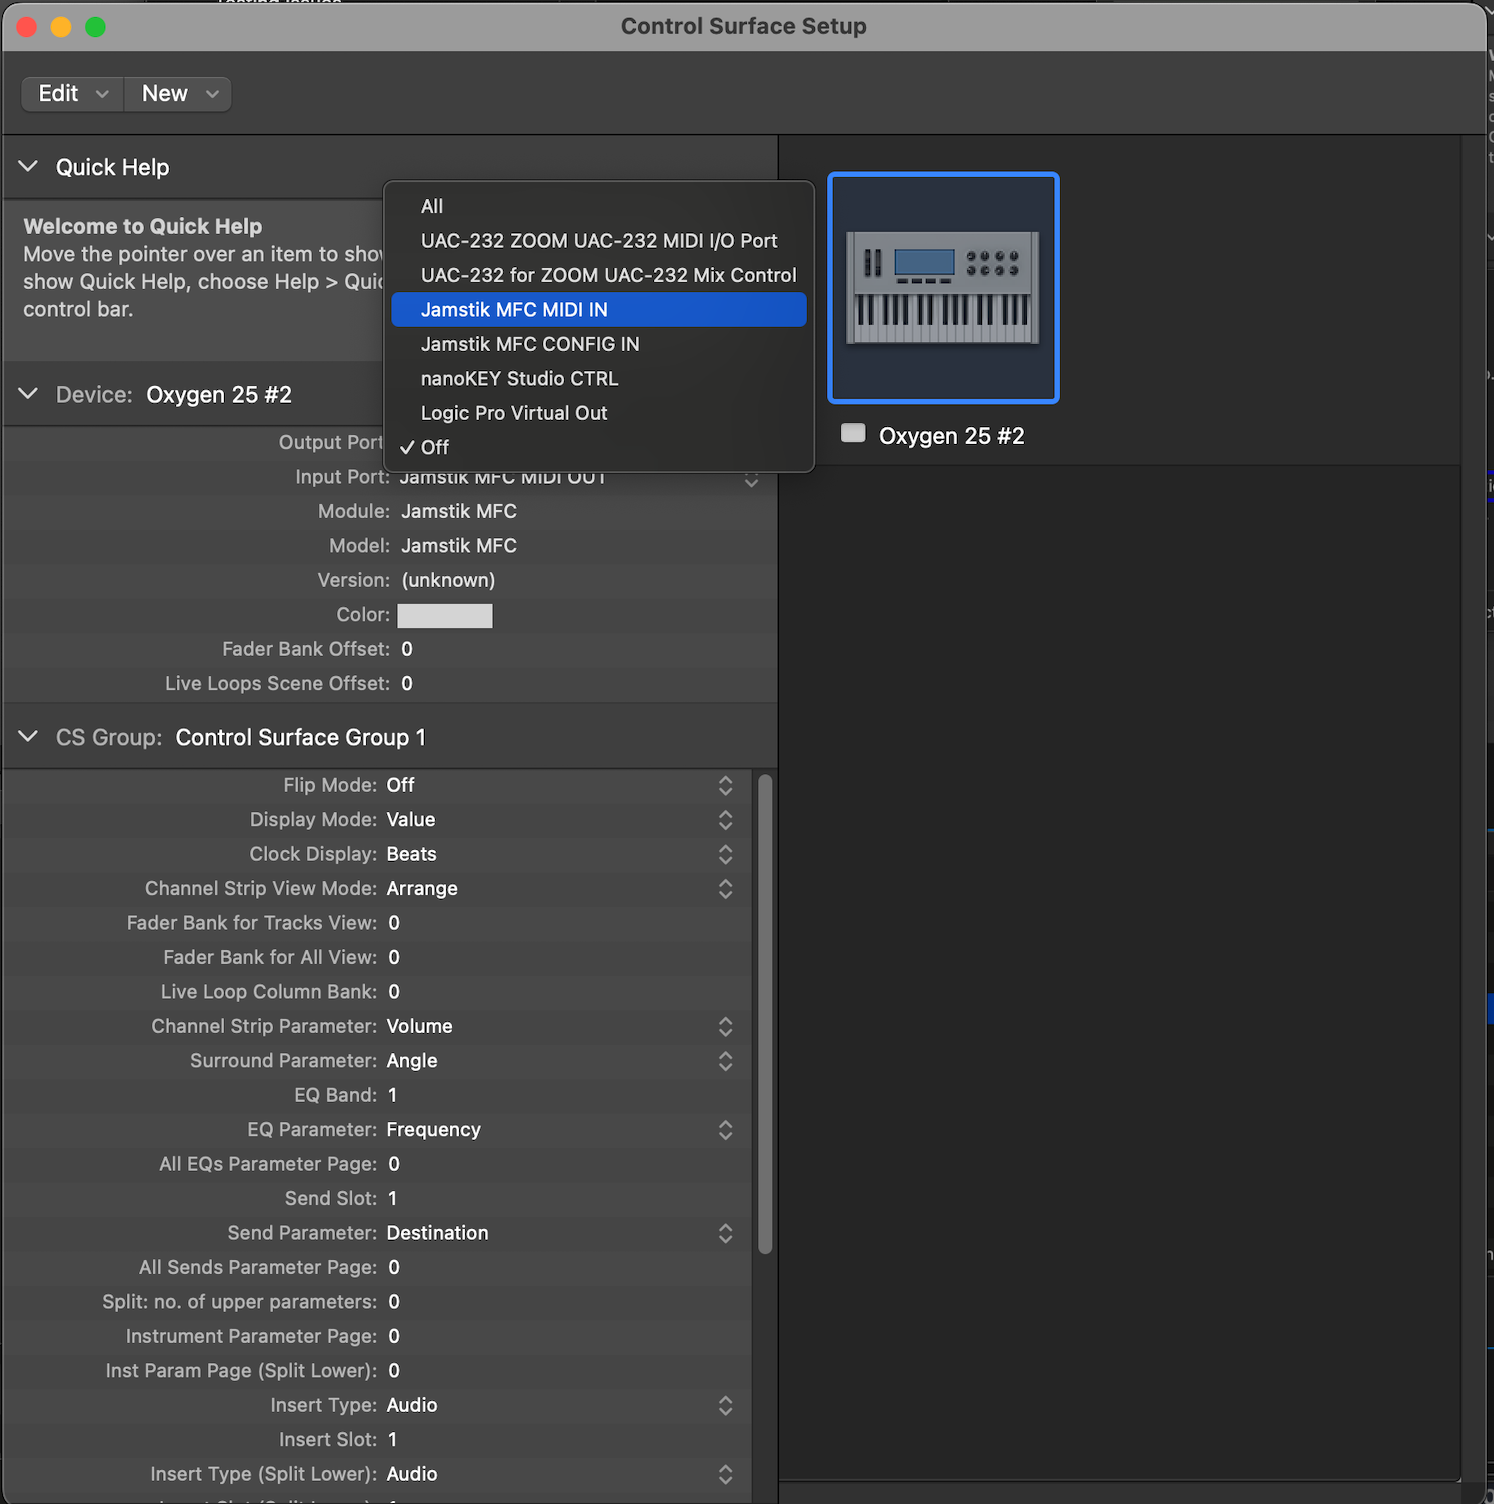Open the Flip Mode dropdown

click(x=726, y=786)
